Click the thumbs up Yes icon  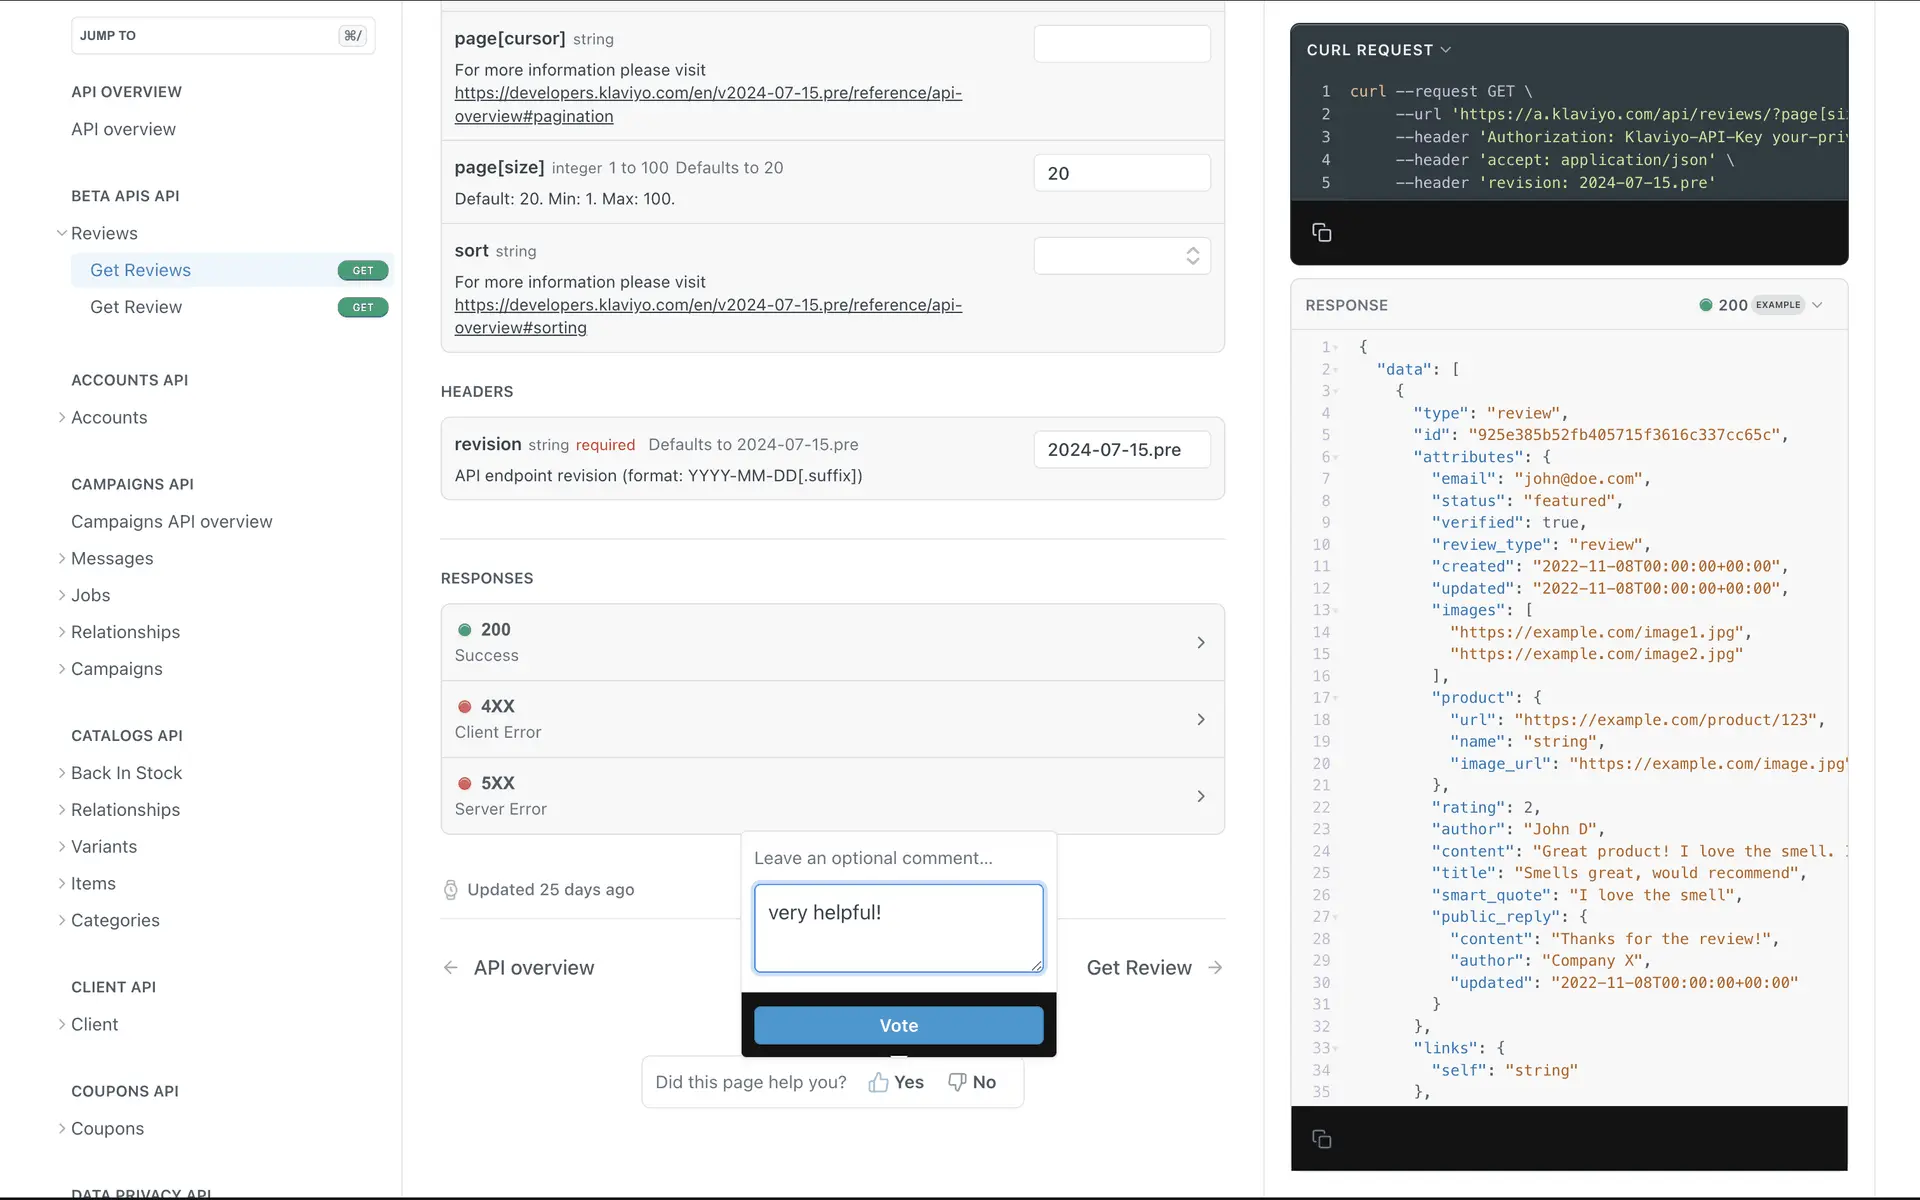pyautogui.click(x=878, y=1082)
